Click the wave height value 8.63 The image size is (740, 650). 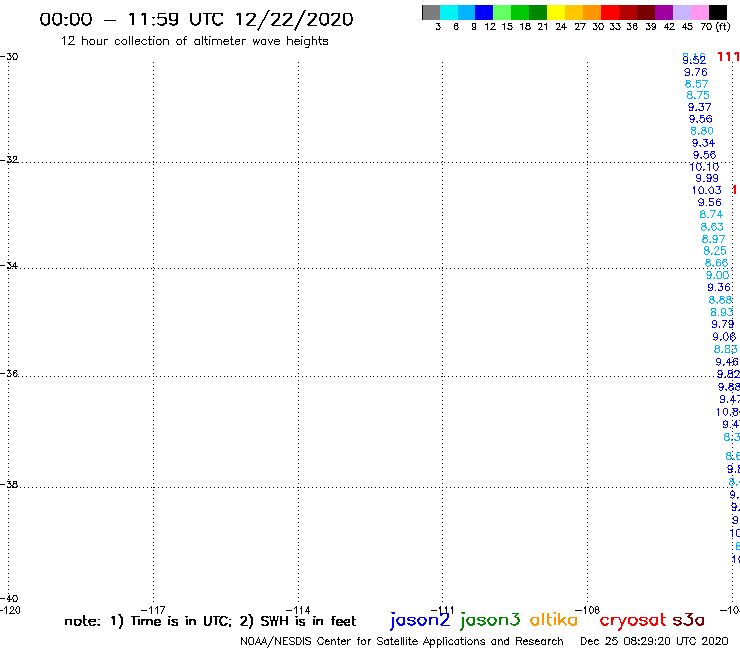pos(712,227)
